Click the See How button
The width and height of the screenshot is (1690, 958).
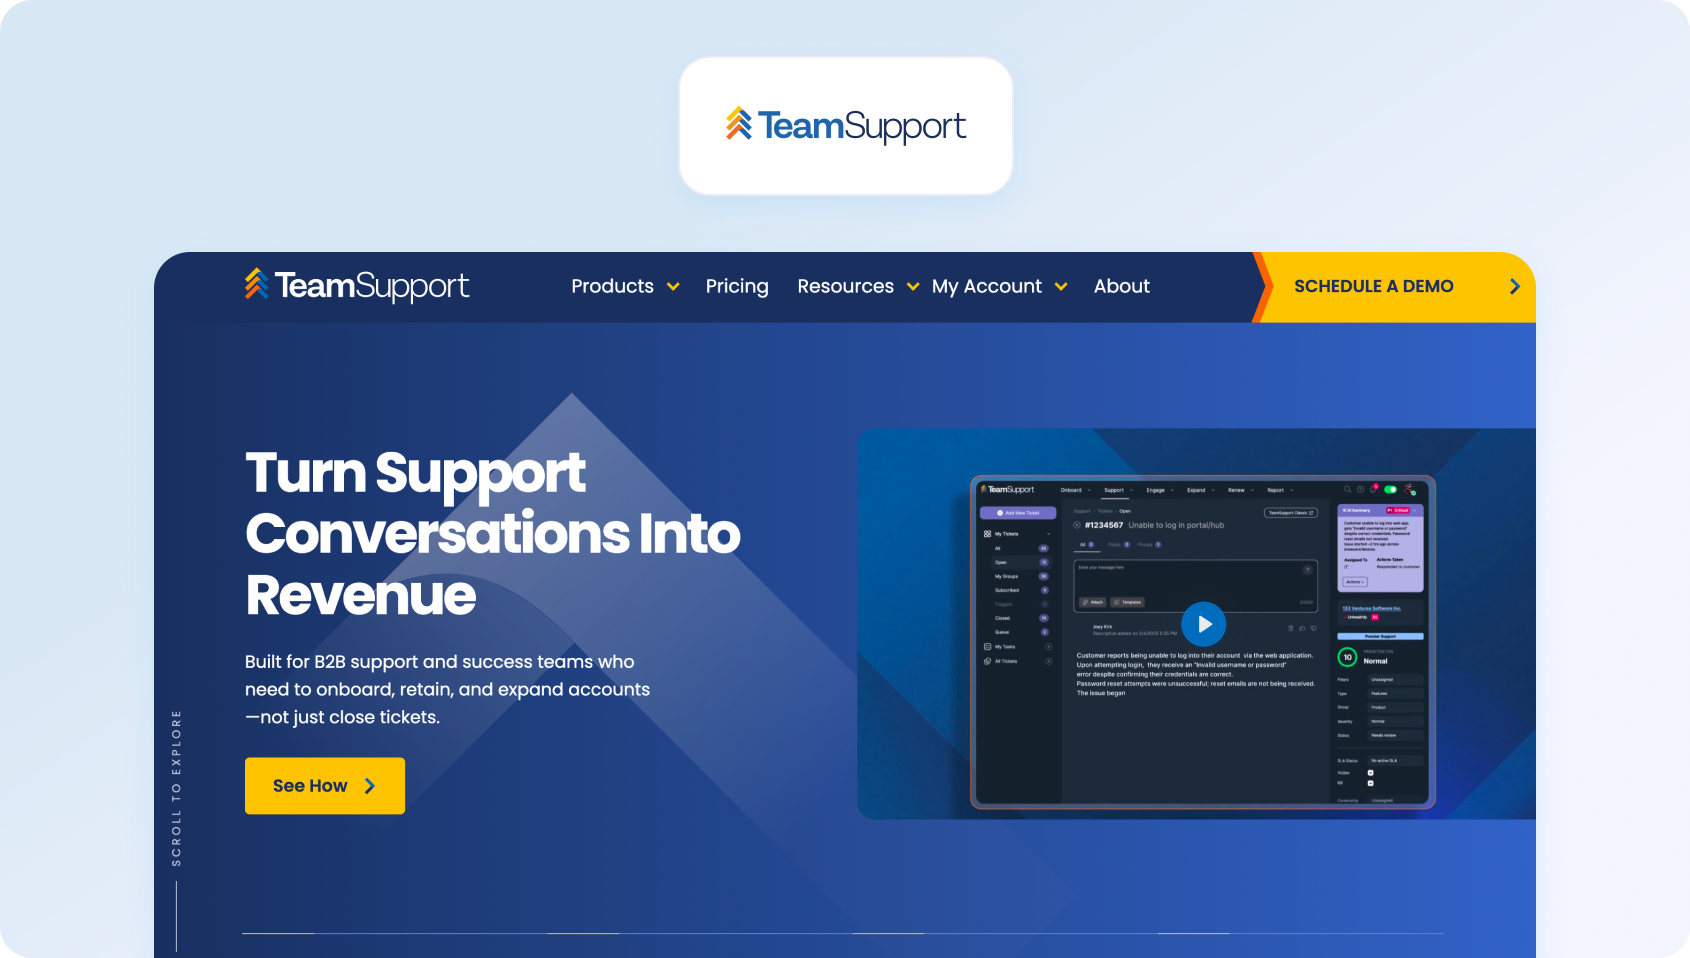(325, 786)
